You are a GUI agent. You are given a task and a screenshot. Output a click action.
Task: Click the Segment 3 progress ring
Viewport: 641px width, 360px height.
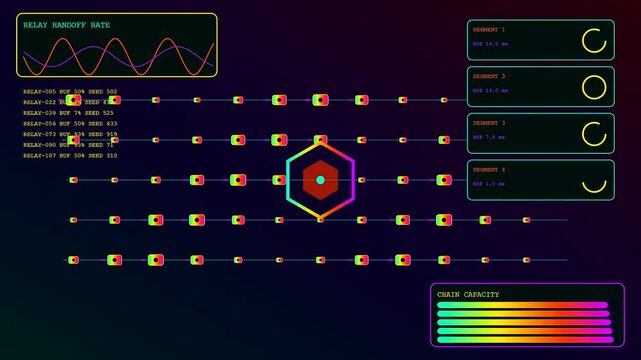click(594, 134)
